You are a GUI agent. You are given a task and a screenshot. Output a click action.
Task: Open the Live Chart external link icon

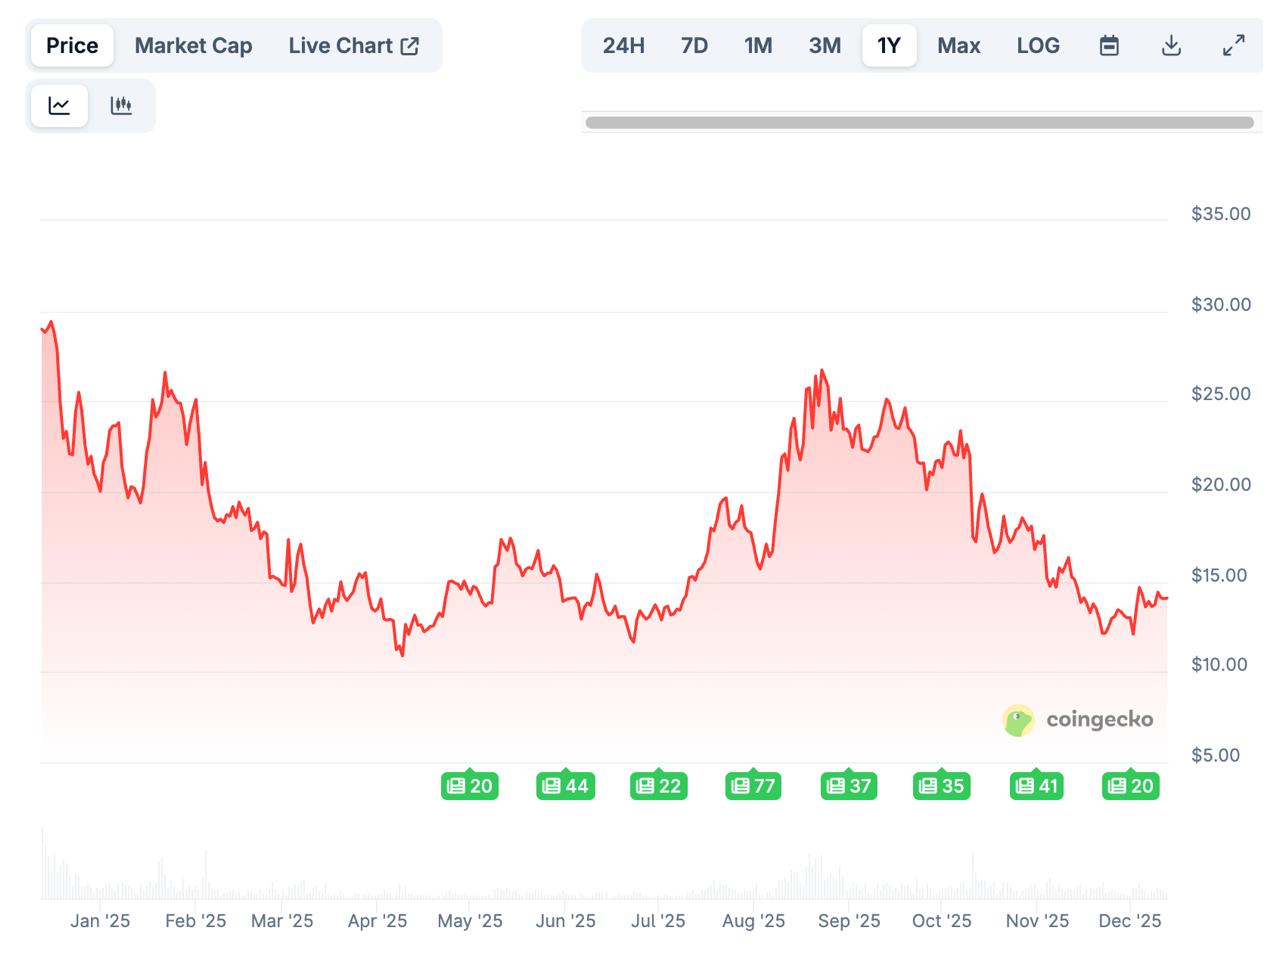tap(410, 44)
